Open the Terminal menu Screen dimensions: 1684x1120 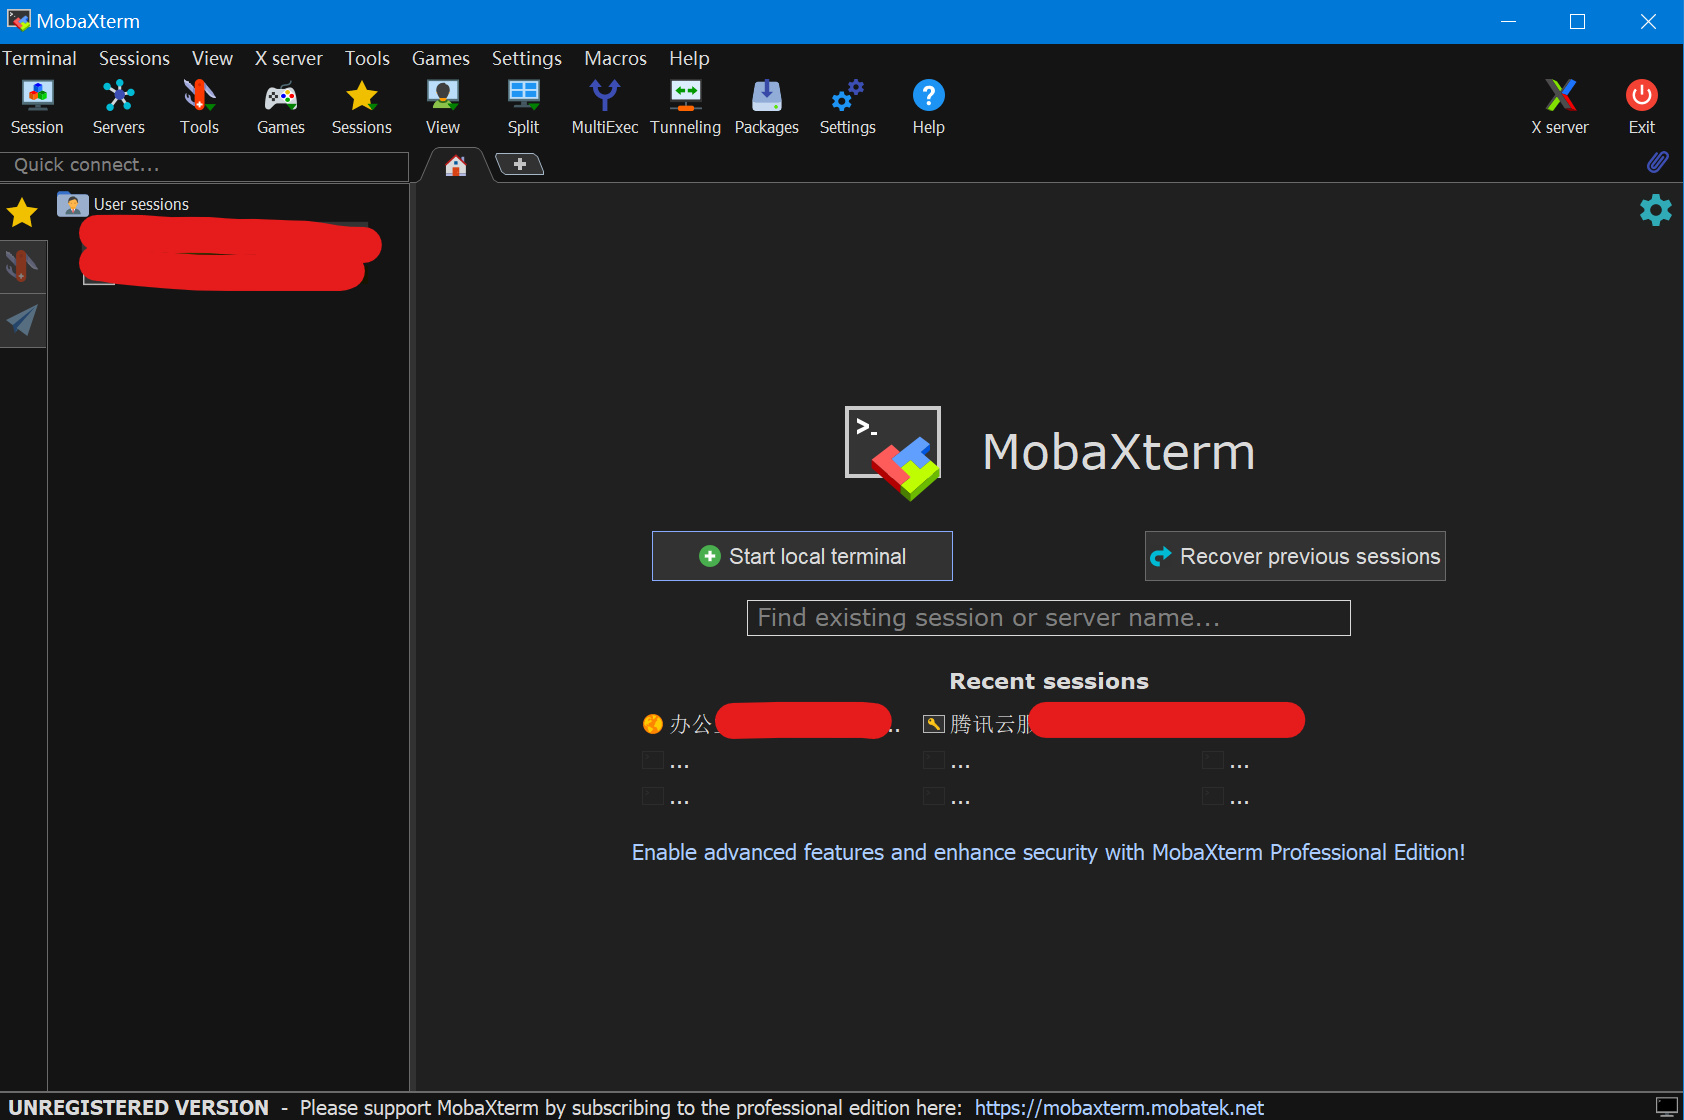[x=39, y=58]
